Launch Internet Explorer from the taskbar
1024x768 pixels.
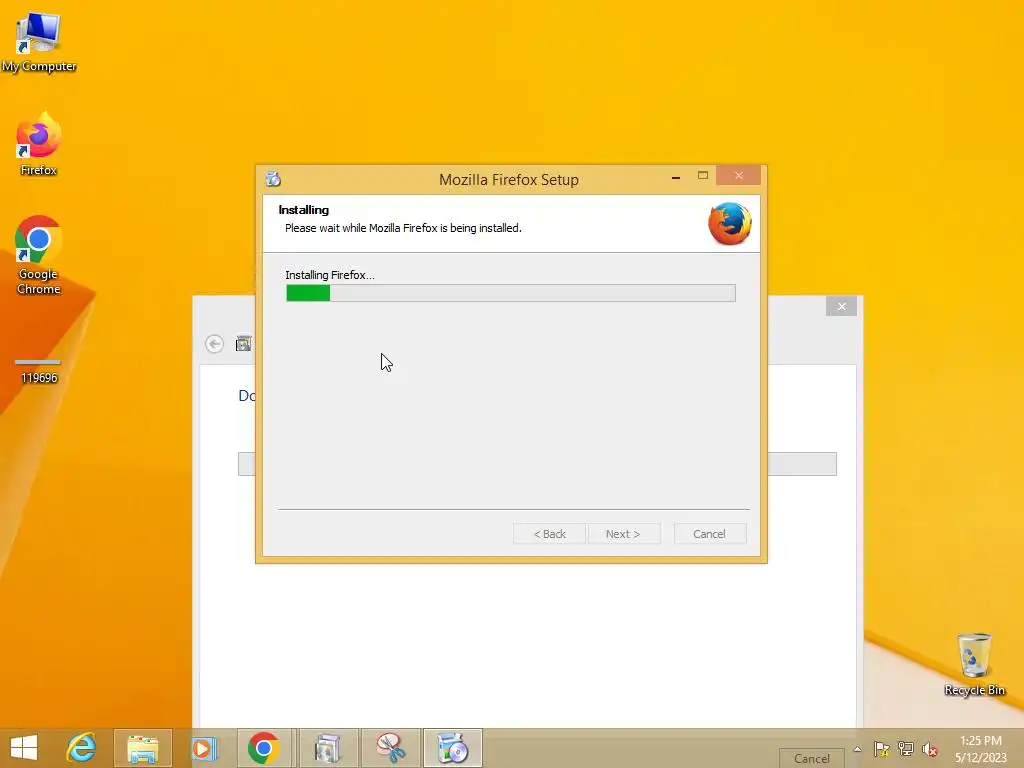(81, 748)
